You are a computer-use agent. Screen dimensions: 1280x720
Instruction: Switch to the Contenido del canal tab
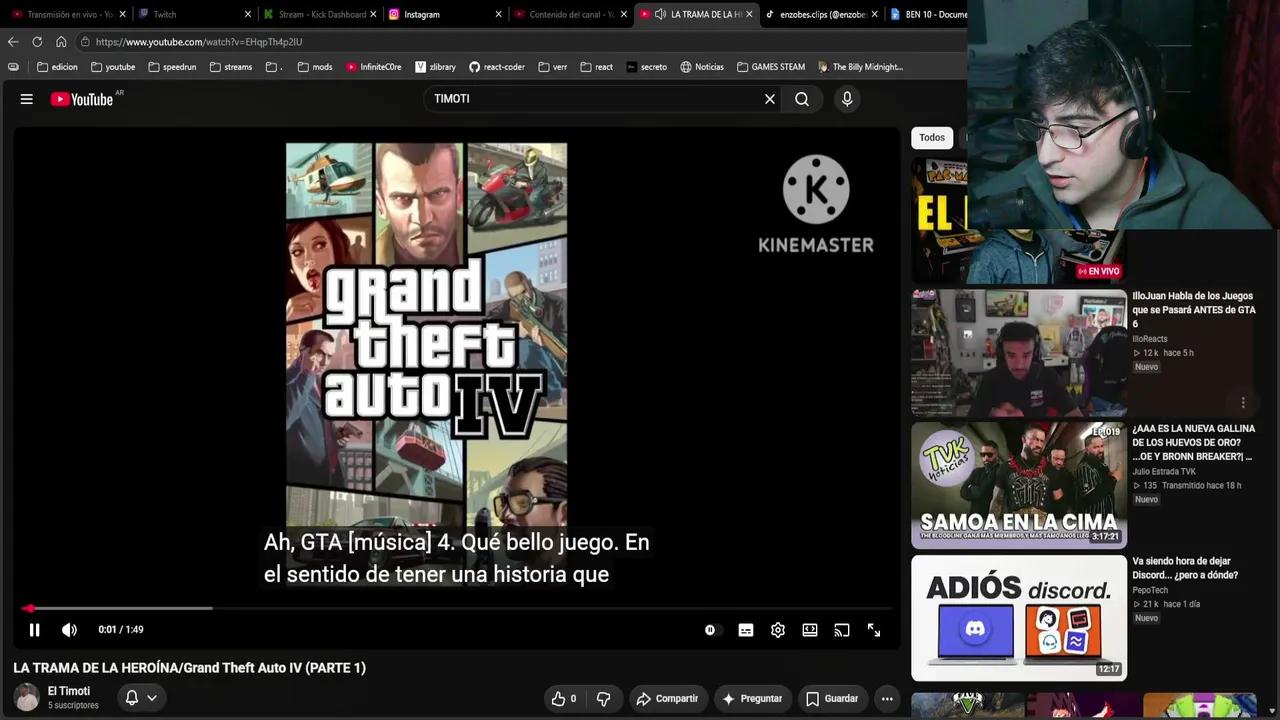click(570, 14)
